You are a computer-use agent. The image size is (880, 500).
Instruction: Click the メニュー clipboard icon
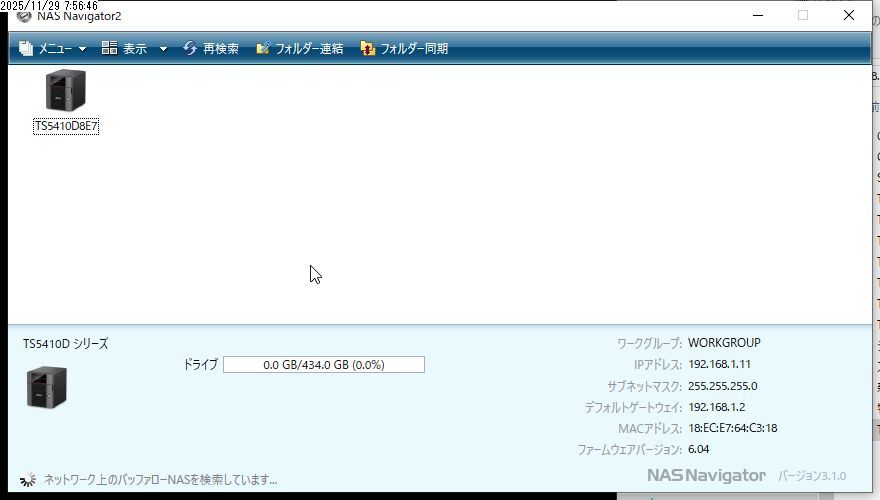(x=26, y=48)
